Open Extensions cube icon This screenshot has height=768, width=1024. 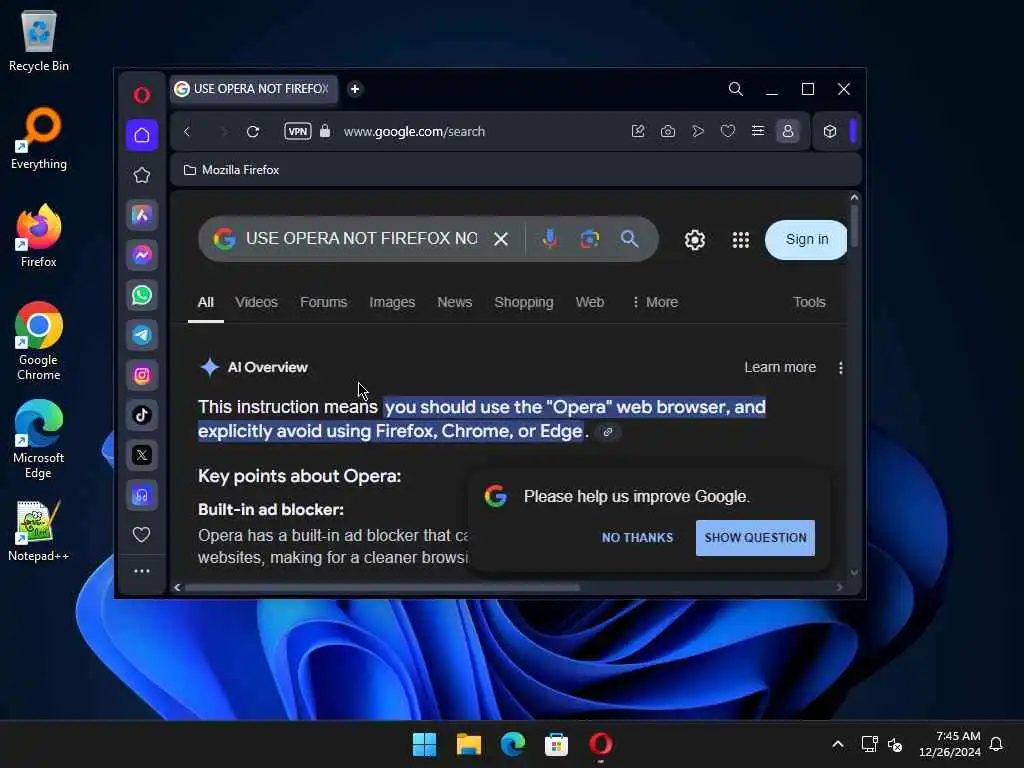pyautogui.click(x=830, y=131)
